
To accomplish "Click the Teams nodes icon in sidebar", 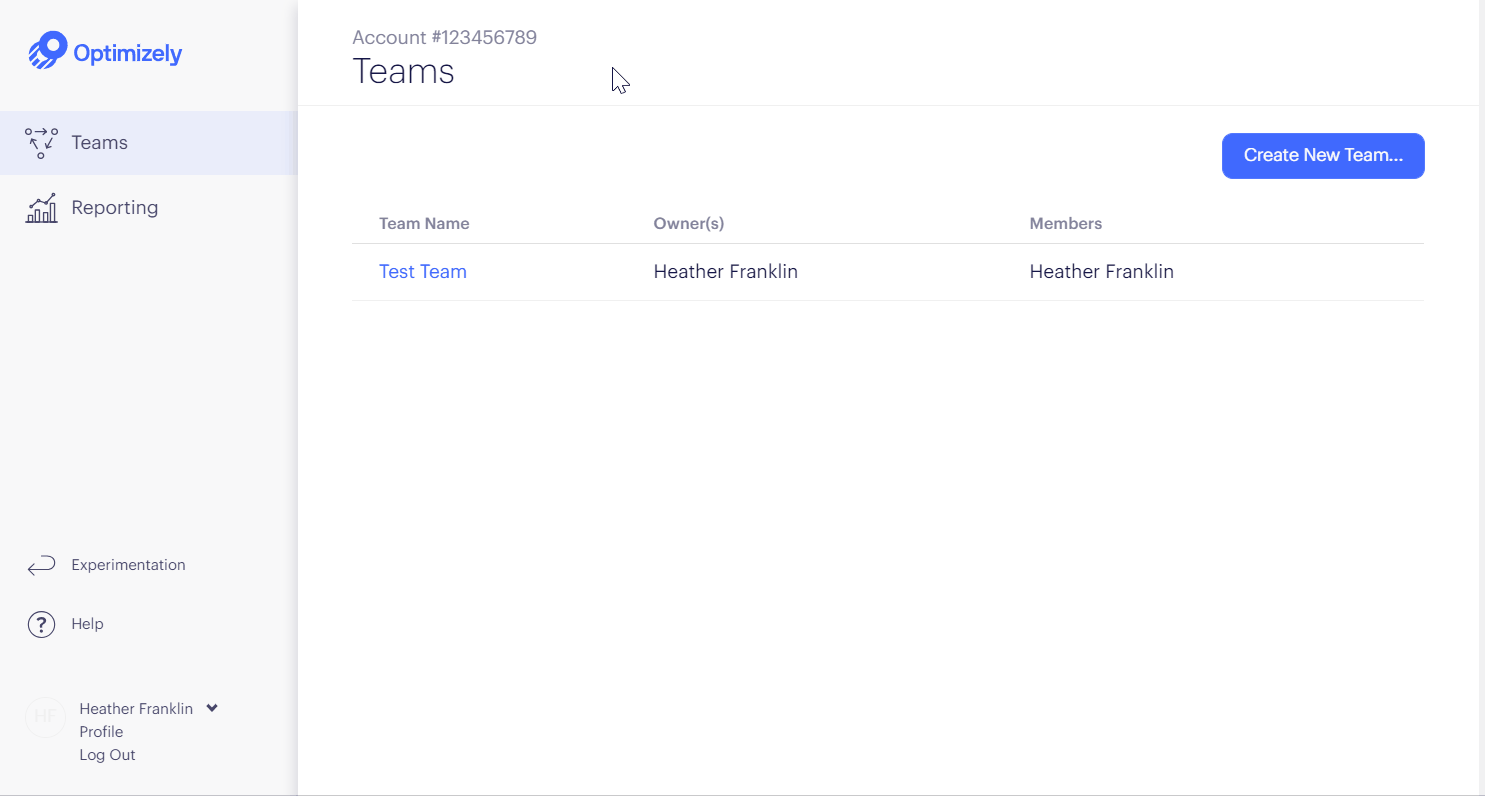I will click(x=41, y=143).
